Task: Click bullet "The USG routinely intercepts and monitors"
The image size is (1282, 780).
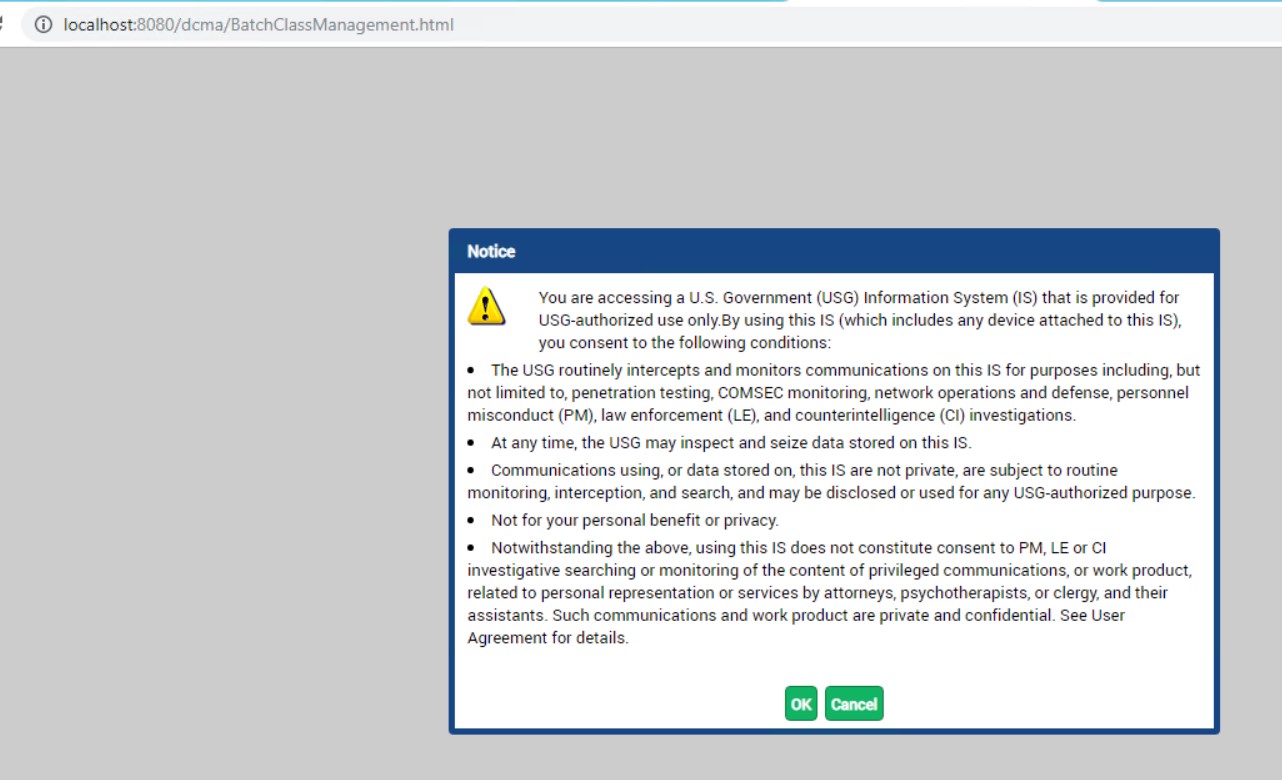Action: coord(834,392)
